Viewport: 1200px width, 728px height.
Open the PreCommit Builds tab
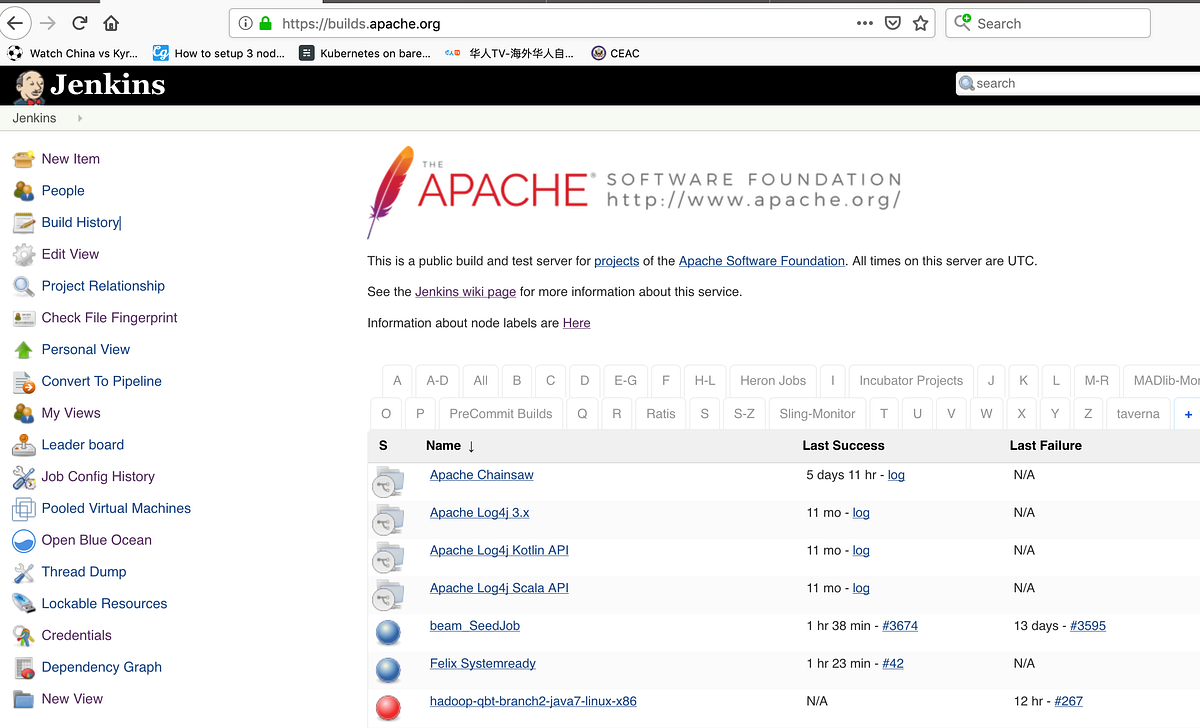tap(500, 413)
